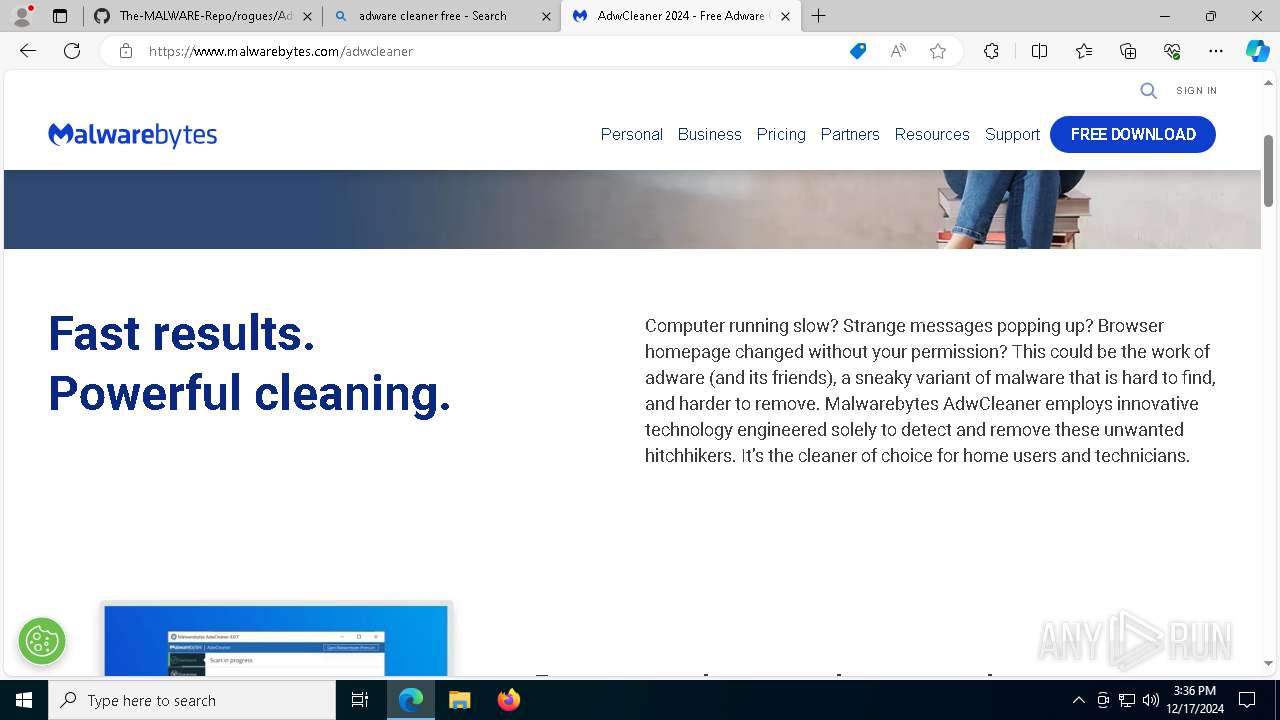Click the SIGN IN link
Image resolution: width=1280 pixels, height=720 pixels.
coord(1197,91)
